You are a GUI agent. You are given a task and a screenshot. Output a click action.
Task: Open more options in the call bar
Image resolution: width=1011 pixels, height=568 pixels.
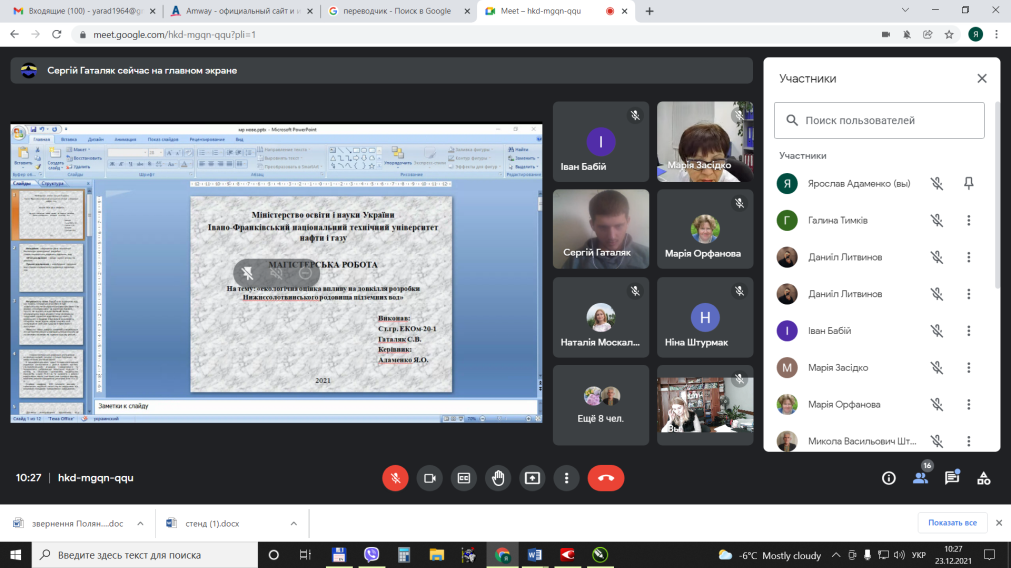coord(566,478)
